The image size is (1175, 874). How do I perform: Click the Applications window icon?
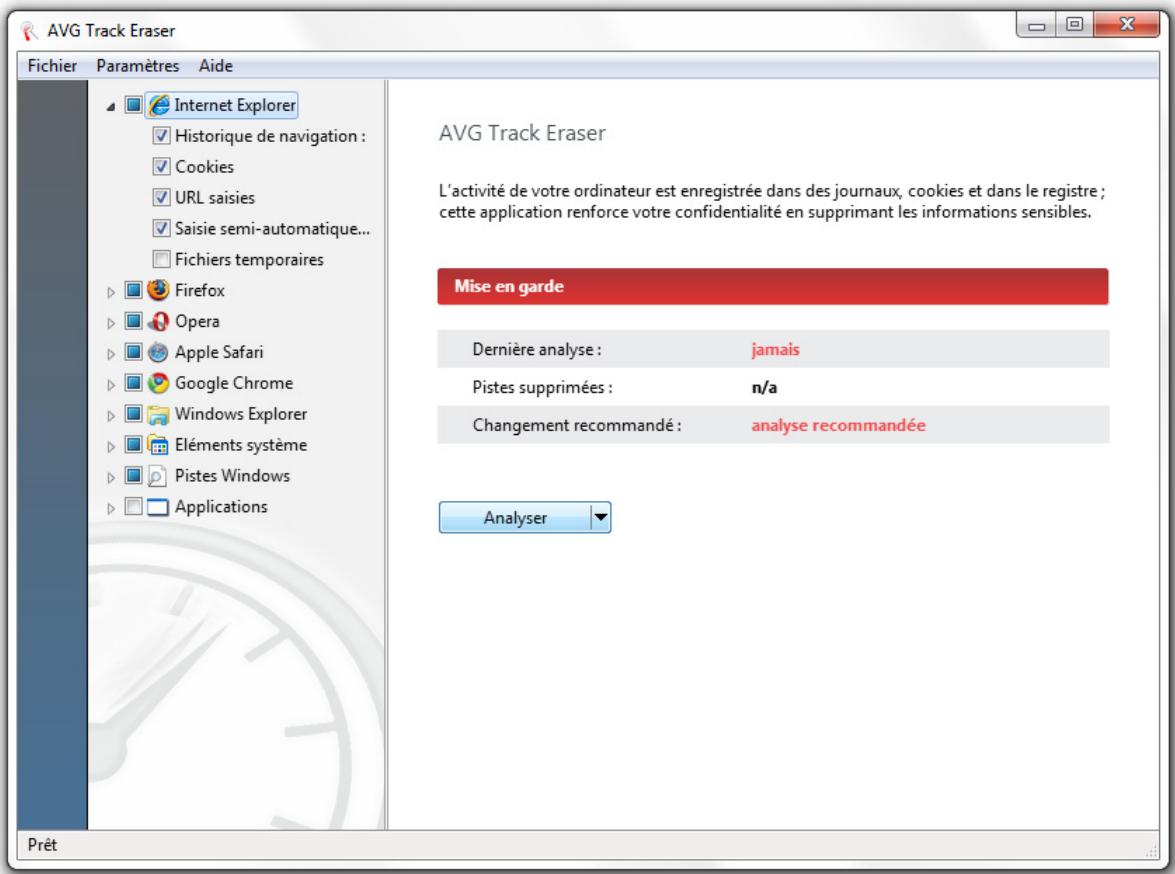pyautogui.click(x=158, y=507)
